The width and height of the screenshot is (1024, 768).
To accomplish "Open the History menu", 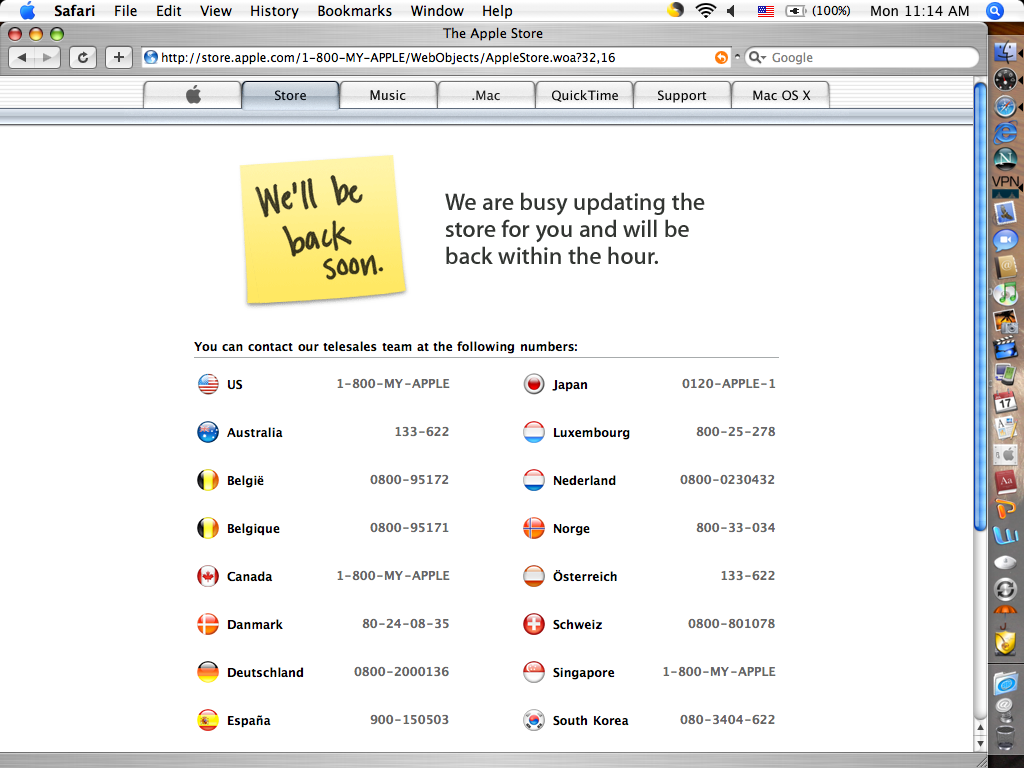I will coord(274,10).
